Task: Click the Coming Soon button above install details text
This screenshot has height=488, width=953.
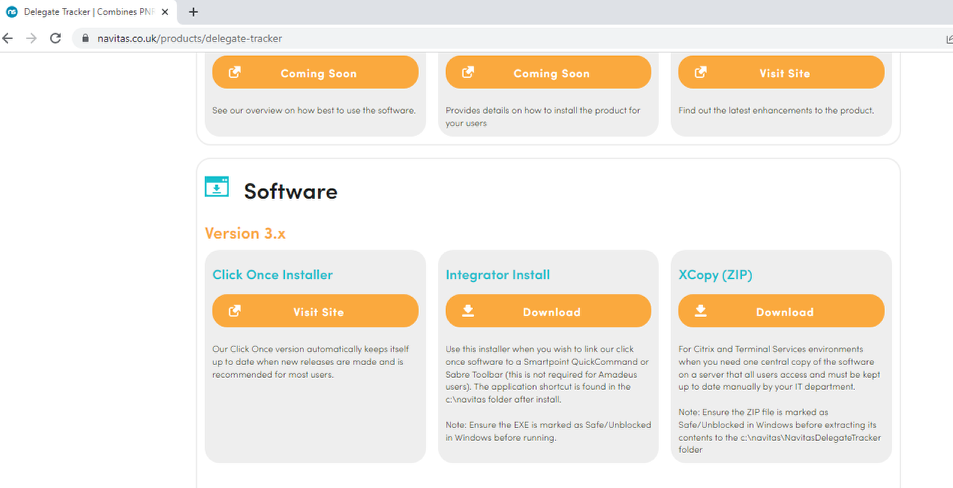Action: coord(548,72)
